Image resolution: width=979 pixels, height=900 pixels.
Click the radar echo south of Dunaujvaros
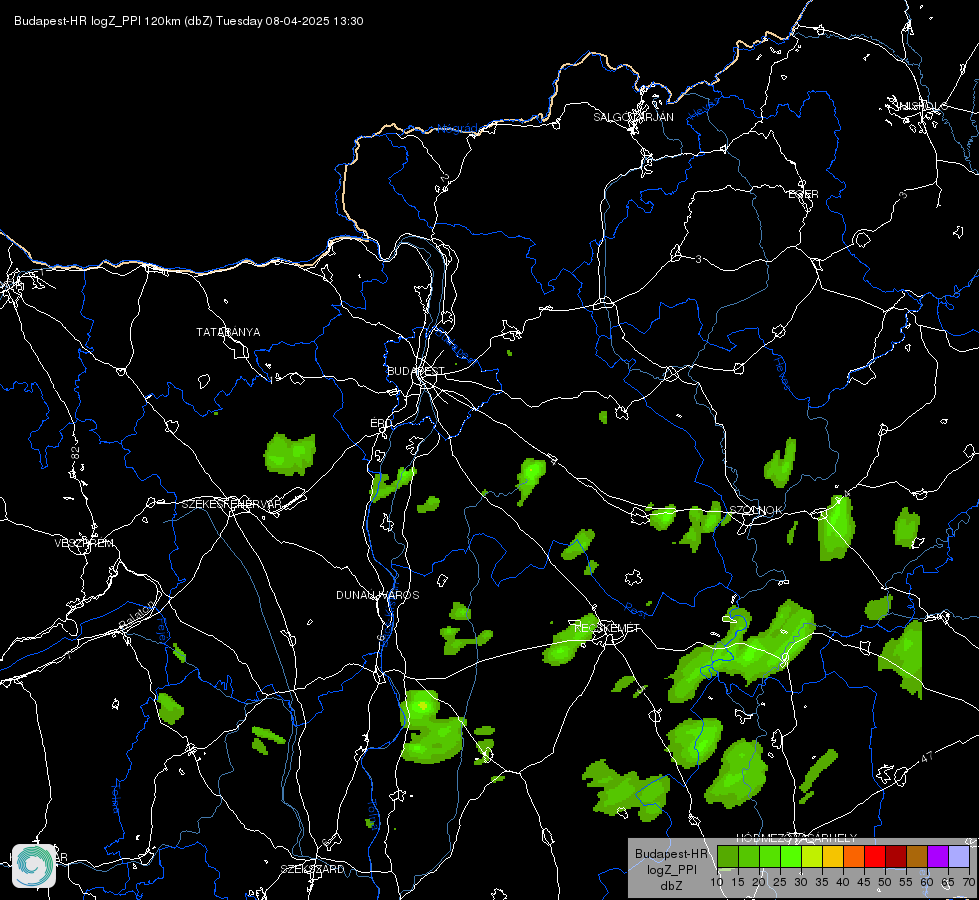click(431, 728)
